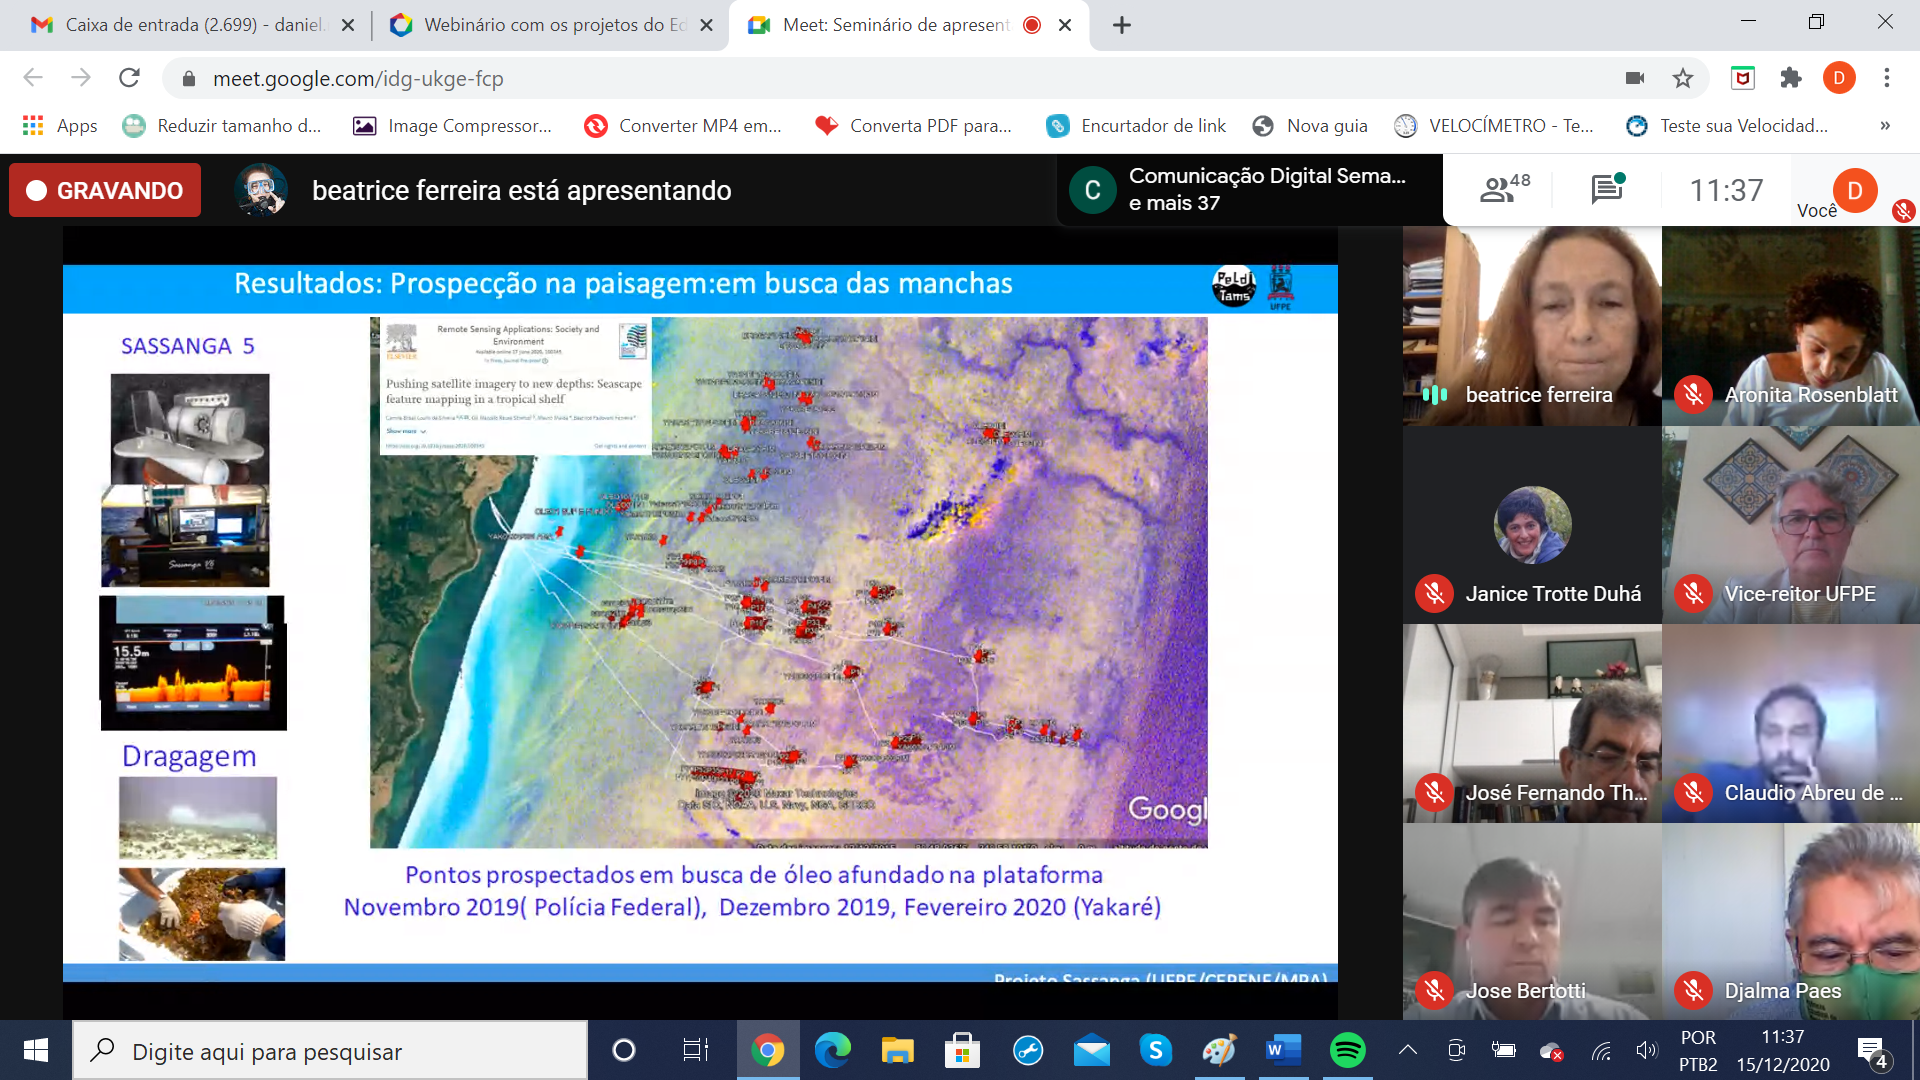
Task: Click the camera permission icon in address bar
Action: point(1635,78)
